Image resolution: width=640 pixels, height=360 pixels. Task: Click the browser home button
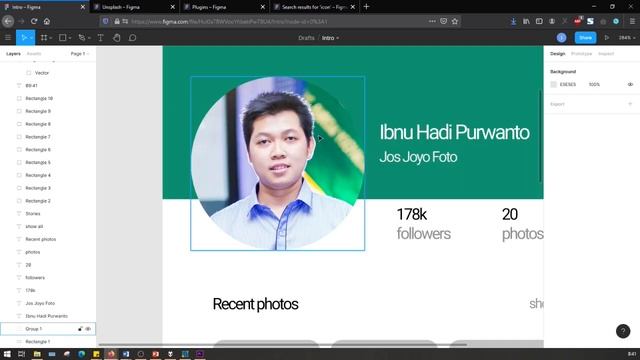pyautogui.click(x=47, y=21)
